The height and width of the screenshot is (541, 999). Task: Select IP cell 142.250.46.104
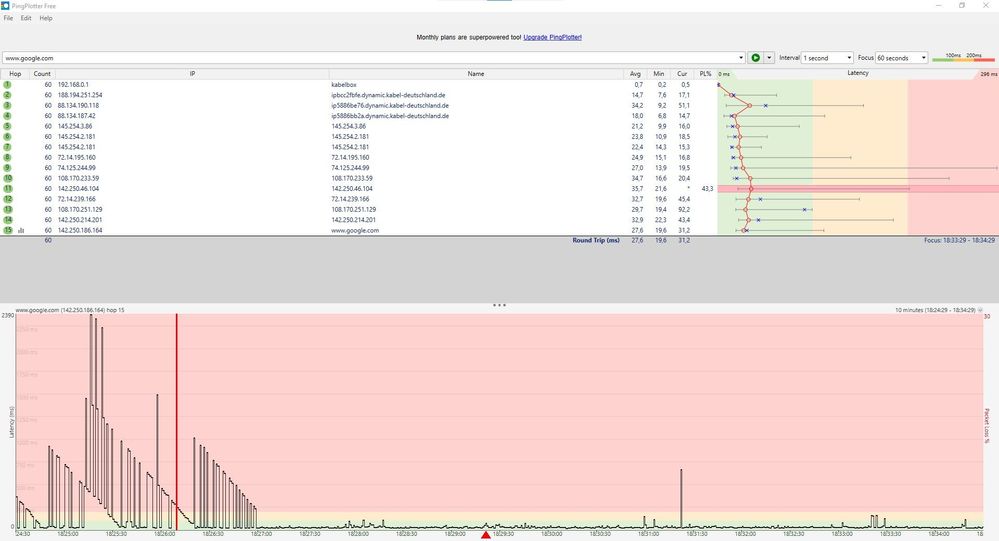(x=78, y=189)
